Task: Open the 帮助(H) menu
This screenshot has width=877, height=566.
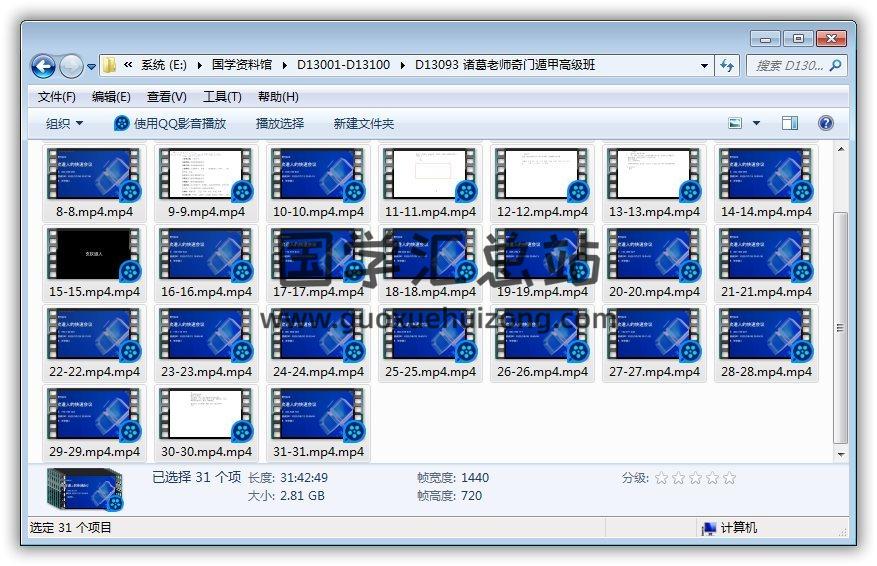Action: (x=278, y=97)
